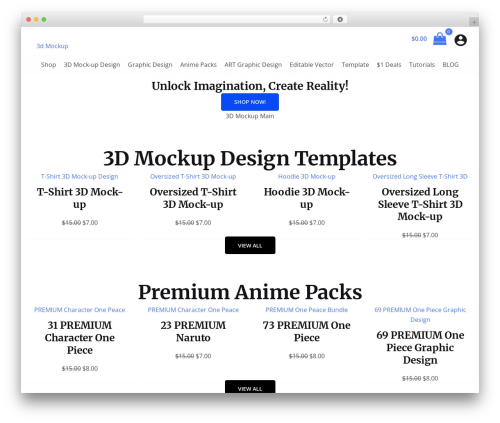Open the T-Shirt 3D Mock-up product title

[x=80, y=198]
